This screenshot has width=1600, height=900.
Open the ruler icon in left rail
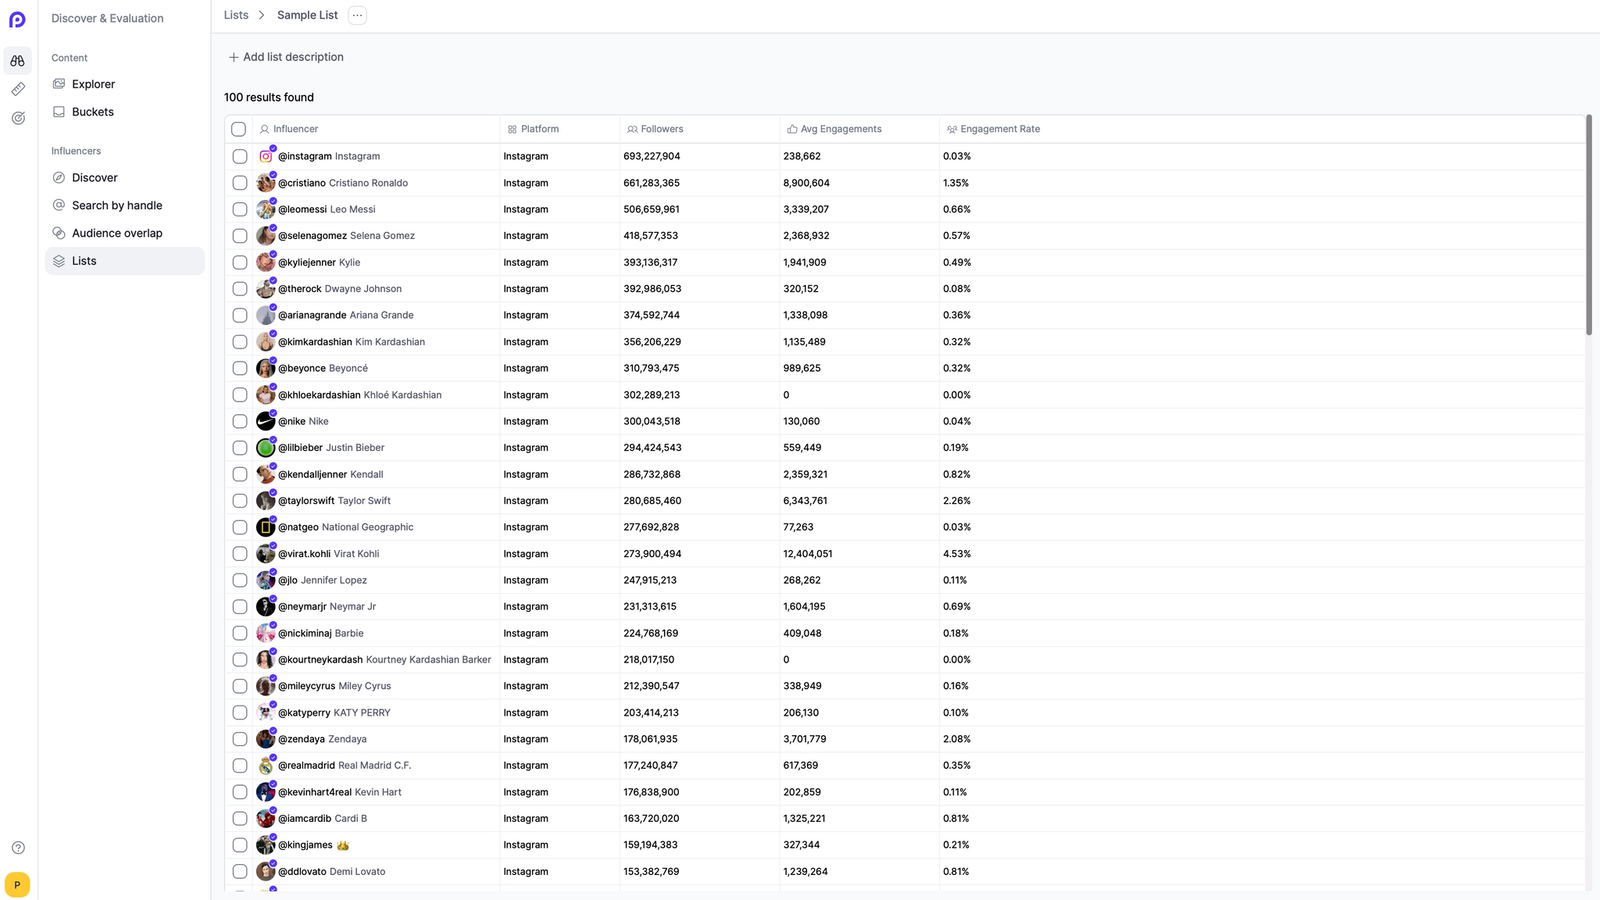pos(18,89)
